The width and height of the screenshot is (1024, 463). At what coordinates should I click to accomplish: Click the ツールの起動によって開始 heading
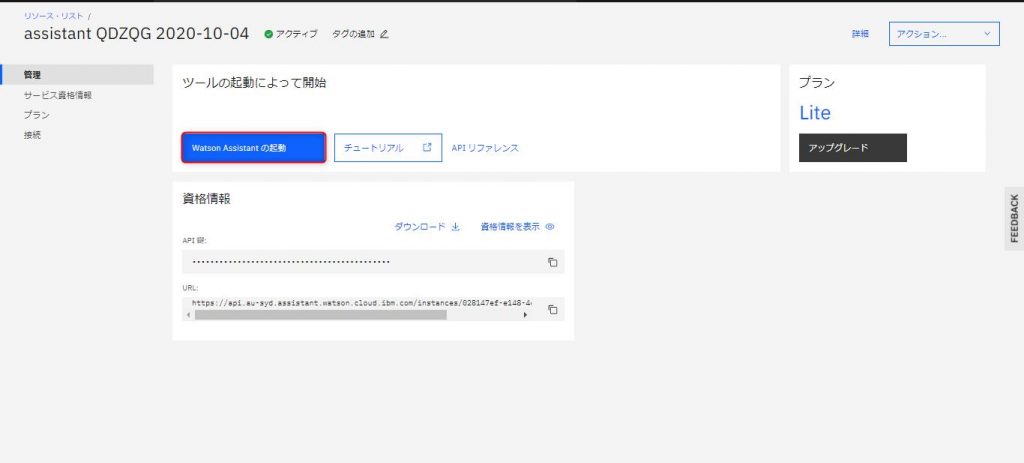click(x=254, y=83)
